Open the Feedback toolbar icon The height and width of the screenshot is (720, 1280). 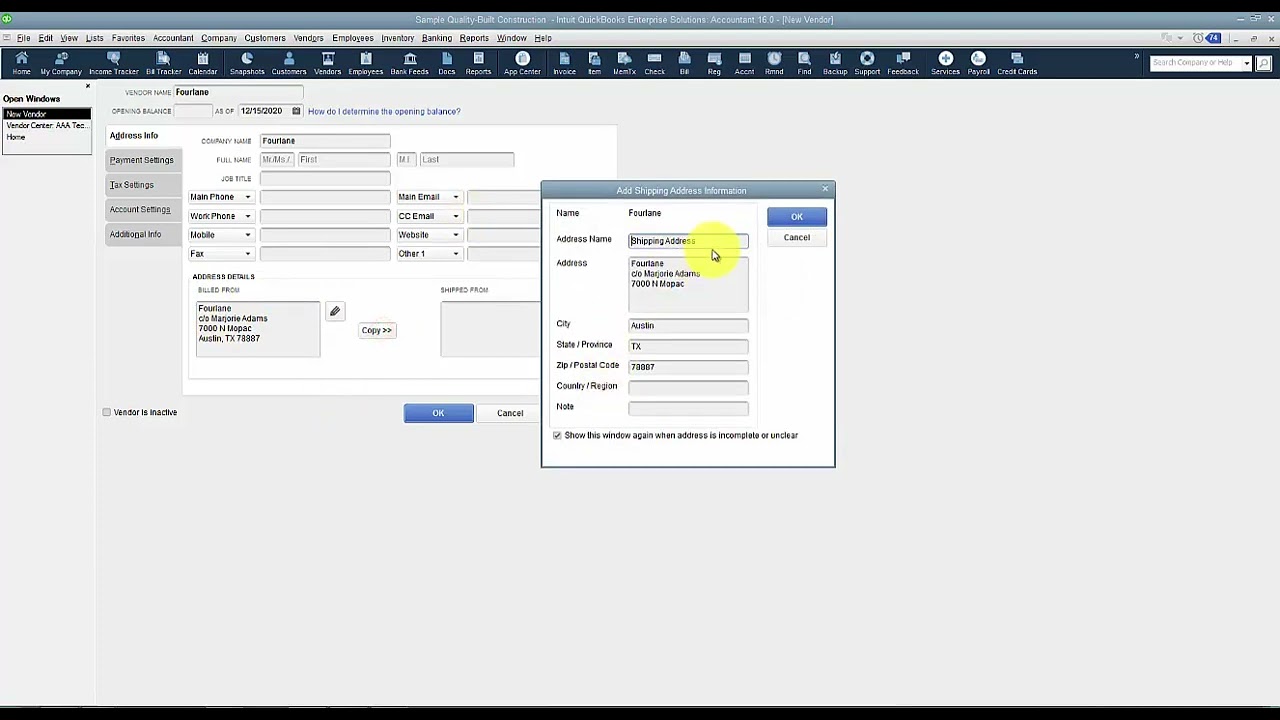click(x=903, y=63)
